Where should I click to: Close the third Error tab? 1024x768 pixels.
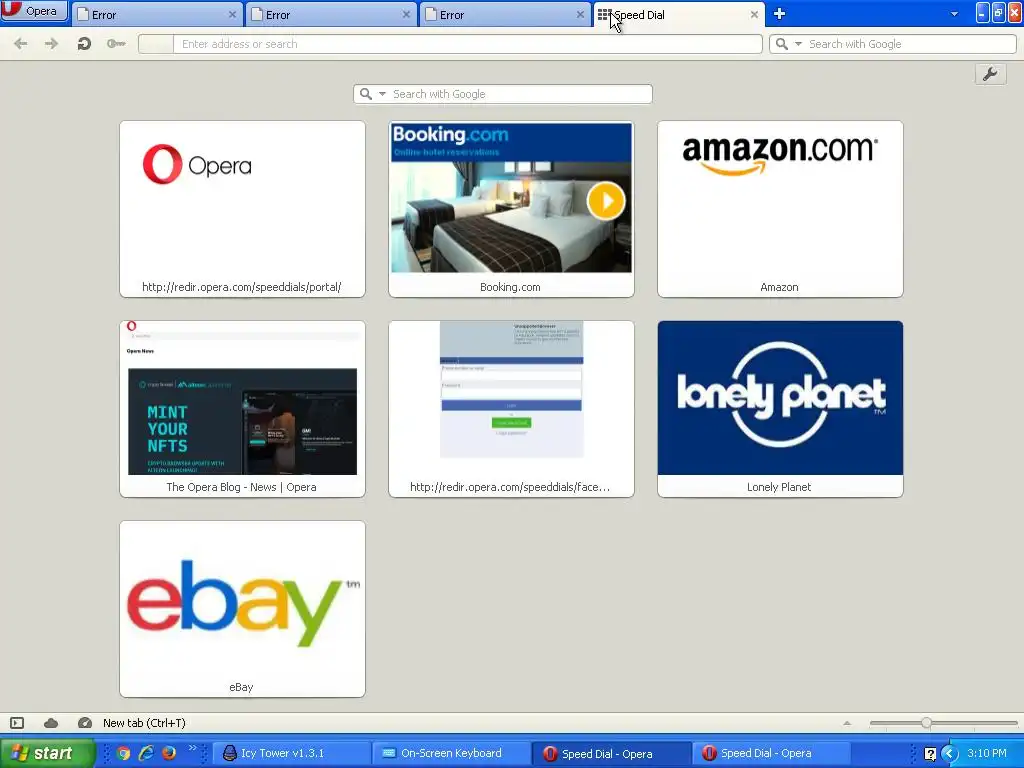pyautogui.click(x=580, y=14)
